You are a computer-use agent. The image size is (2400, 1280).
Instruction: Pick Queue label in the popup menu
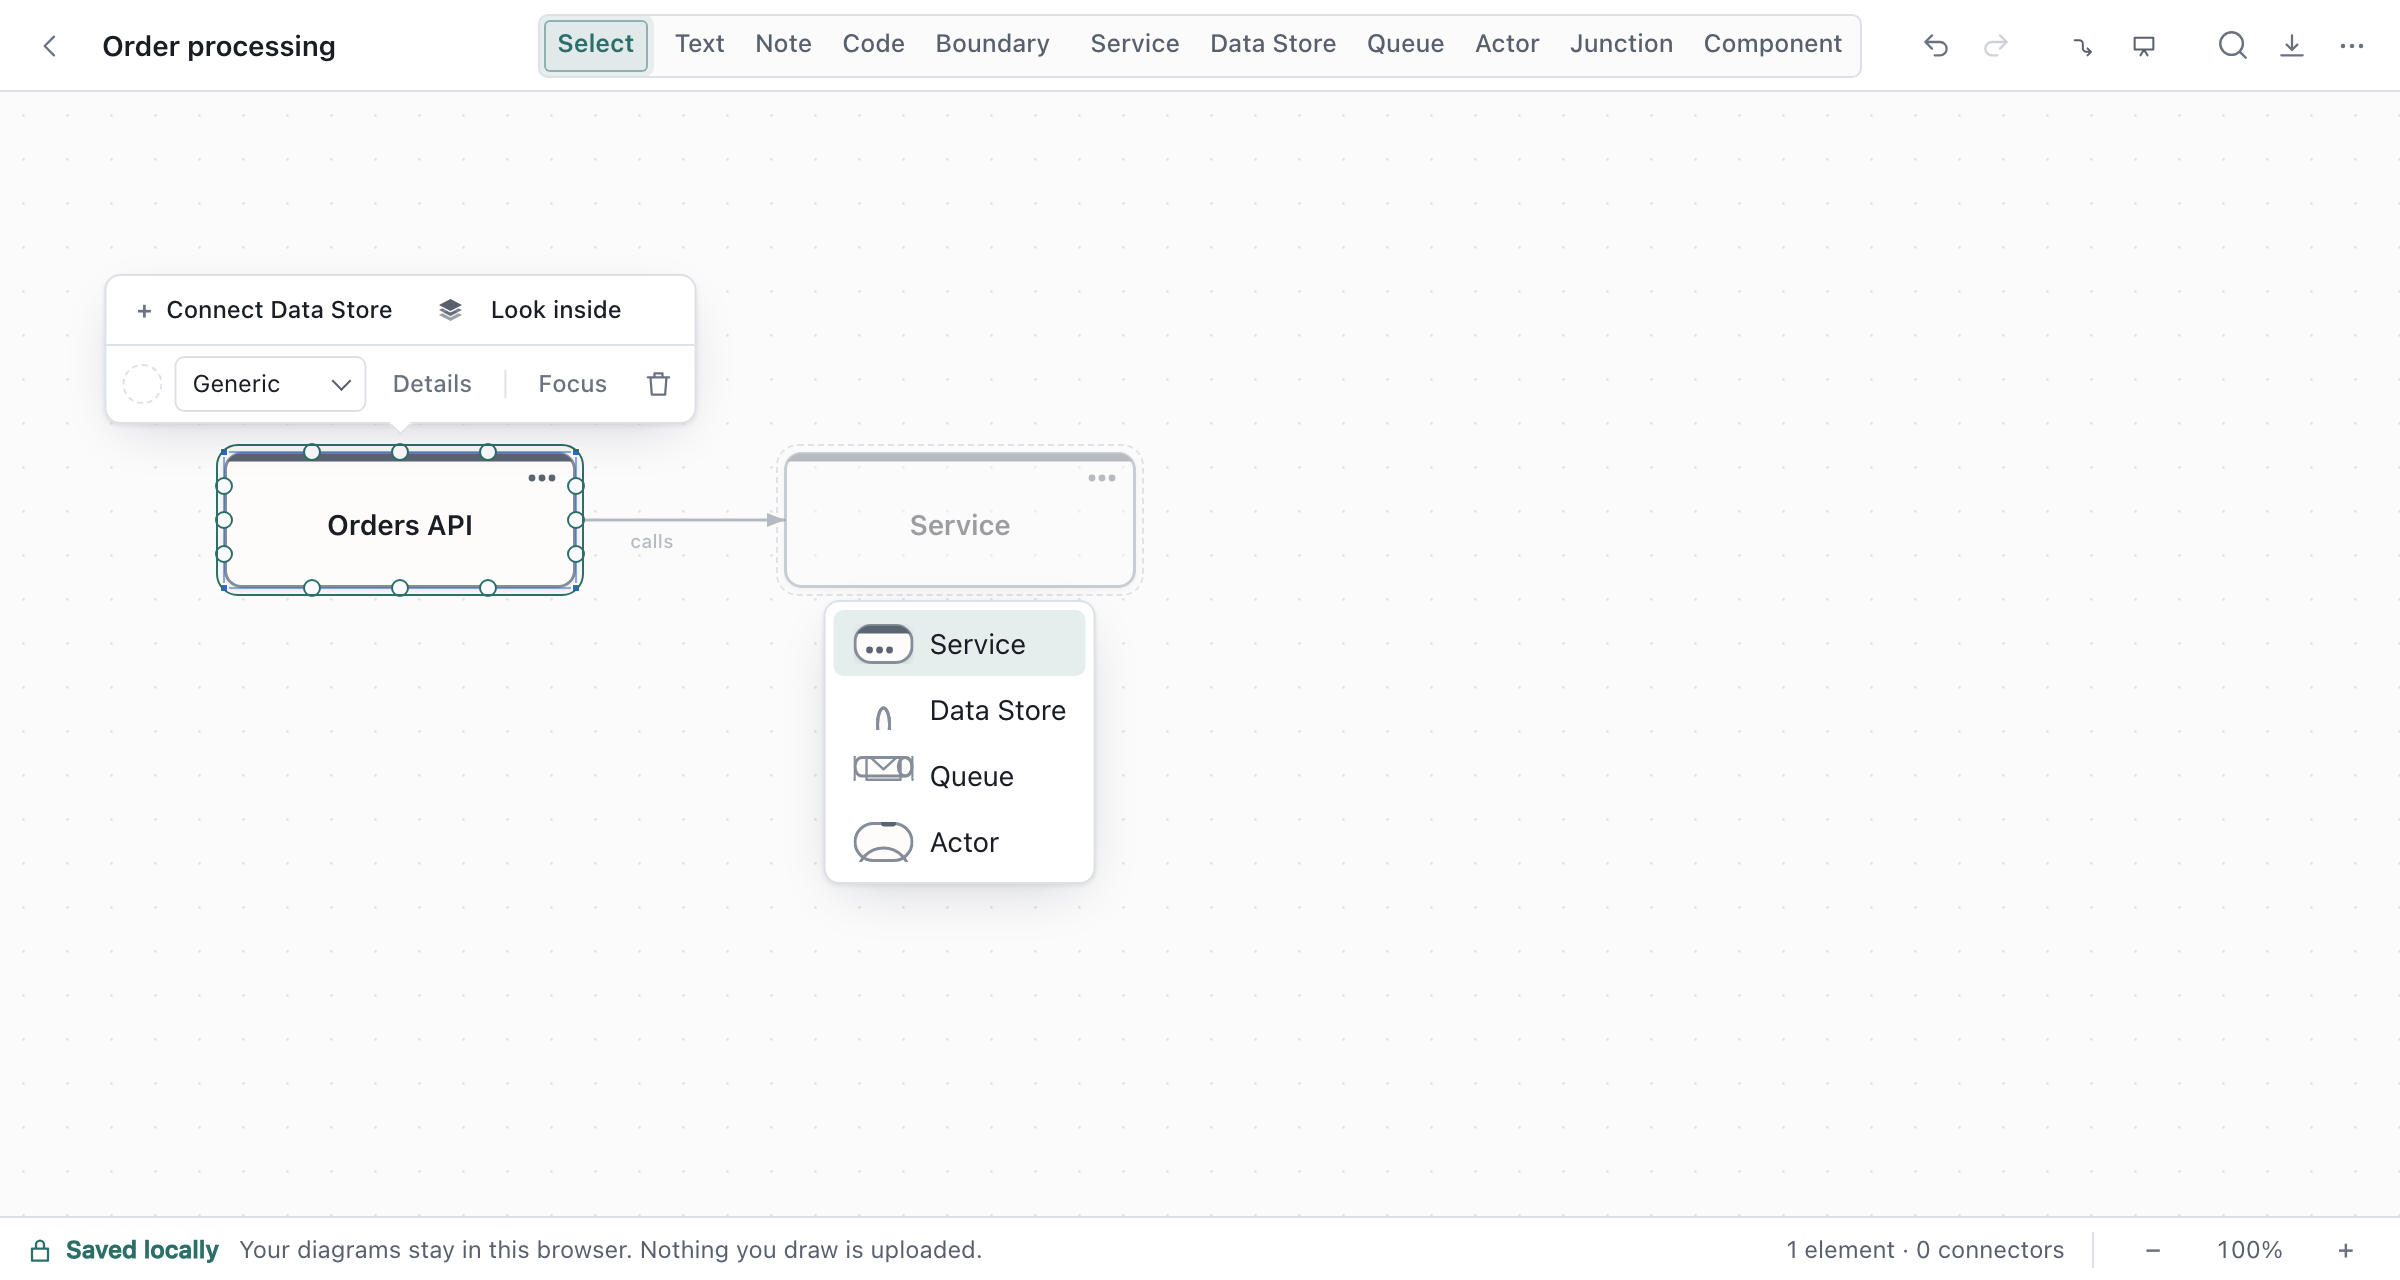coord(971,776)
